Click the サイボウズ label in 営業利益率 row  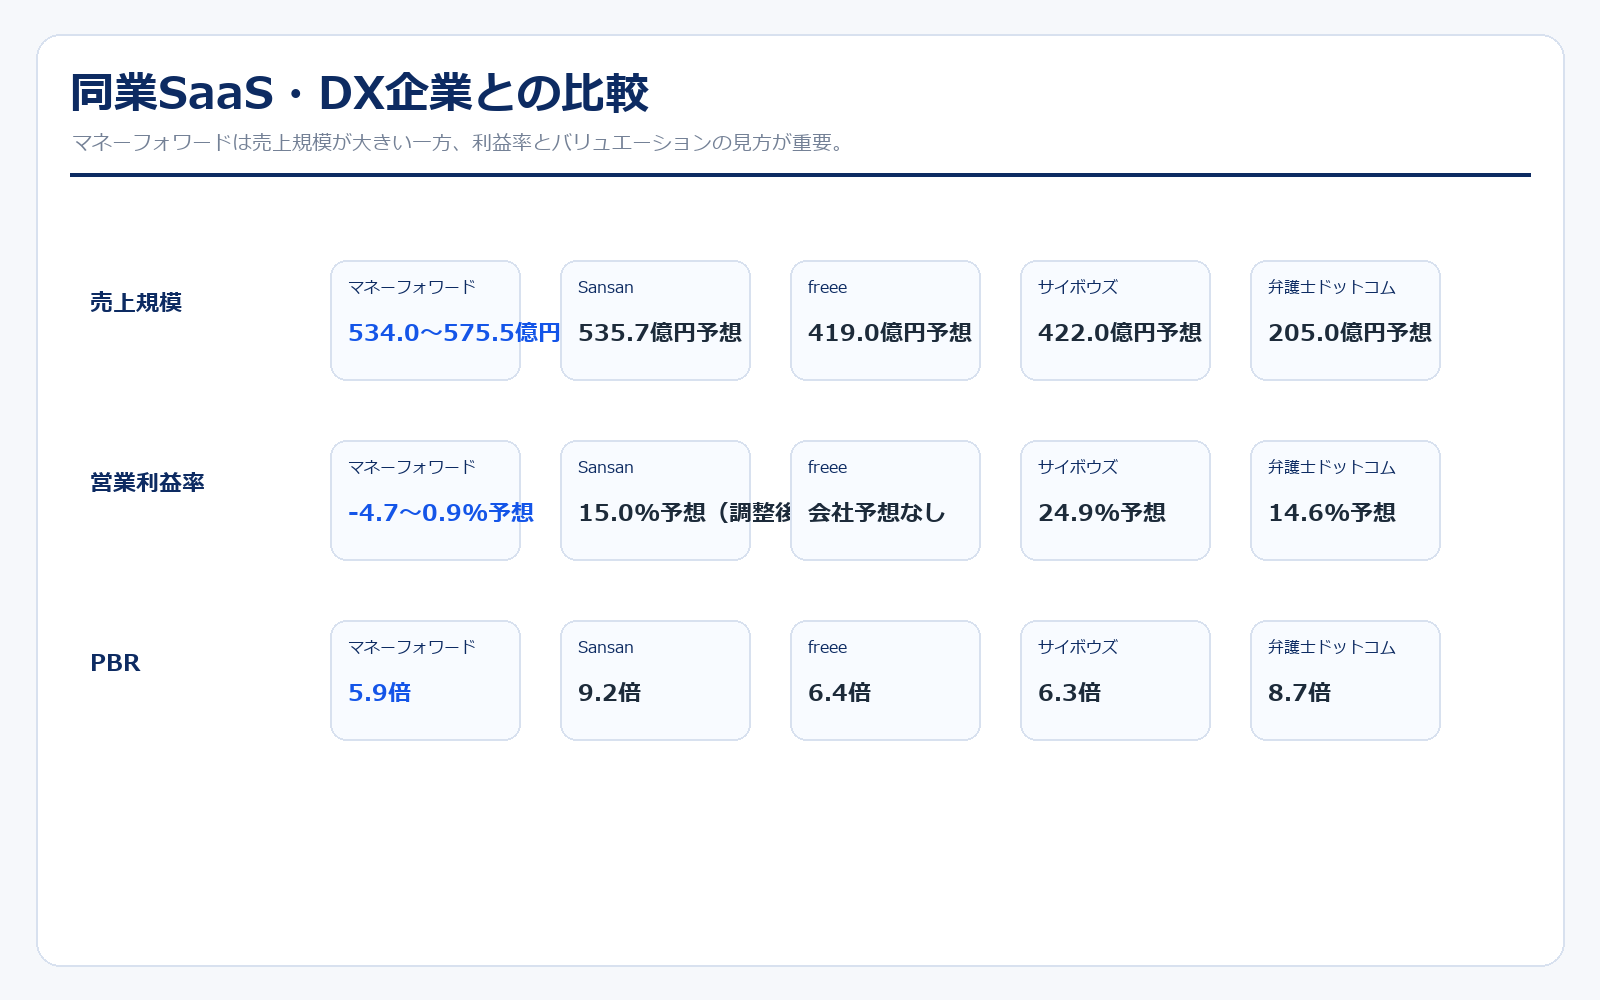[x=1078, y=467]
